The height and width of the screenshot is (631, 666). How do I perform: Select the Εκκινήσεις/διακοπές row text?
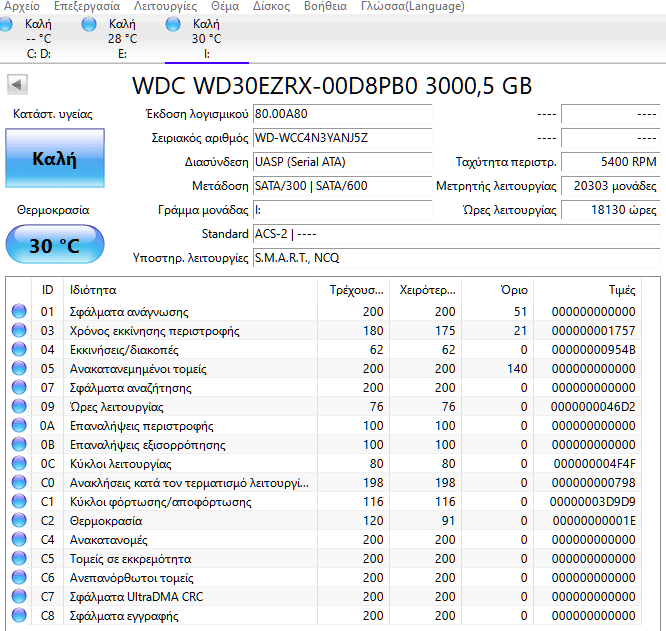124,350
